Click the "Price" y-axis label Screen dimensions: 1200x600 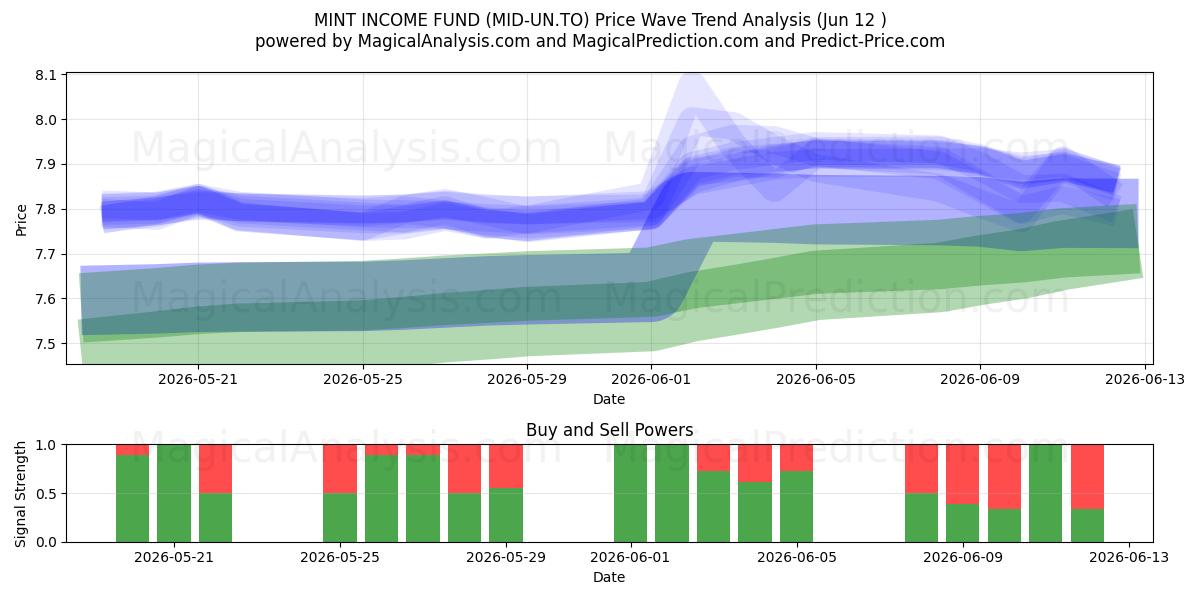coord(22,218)
